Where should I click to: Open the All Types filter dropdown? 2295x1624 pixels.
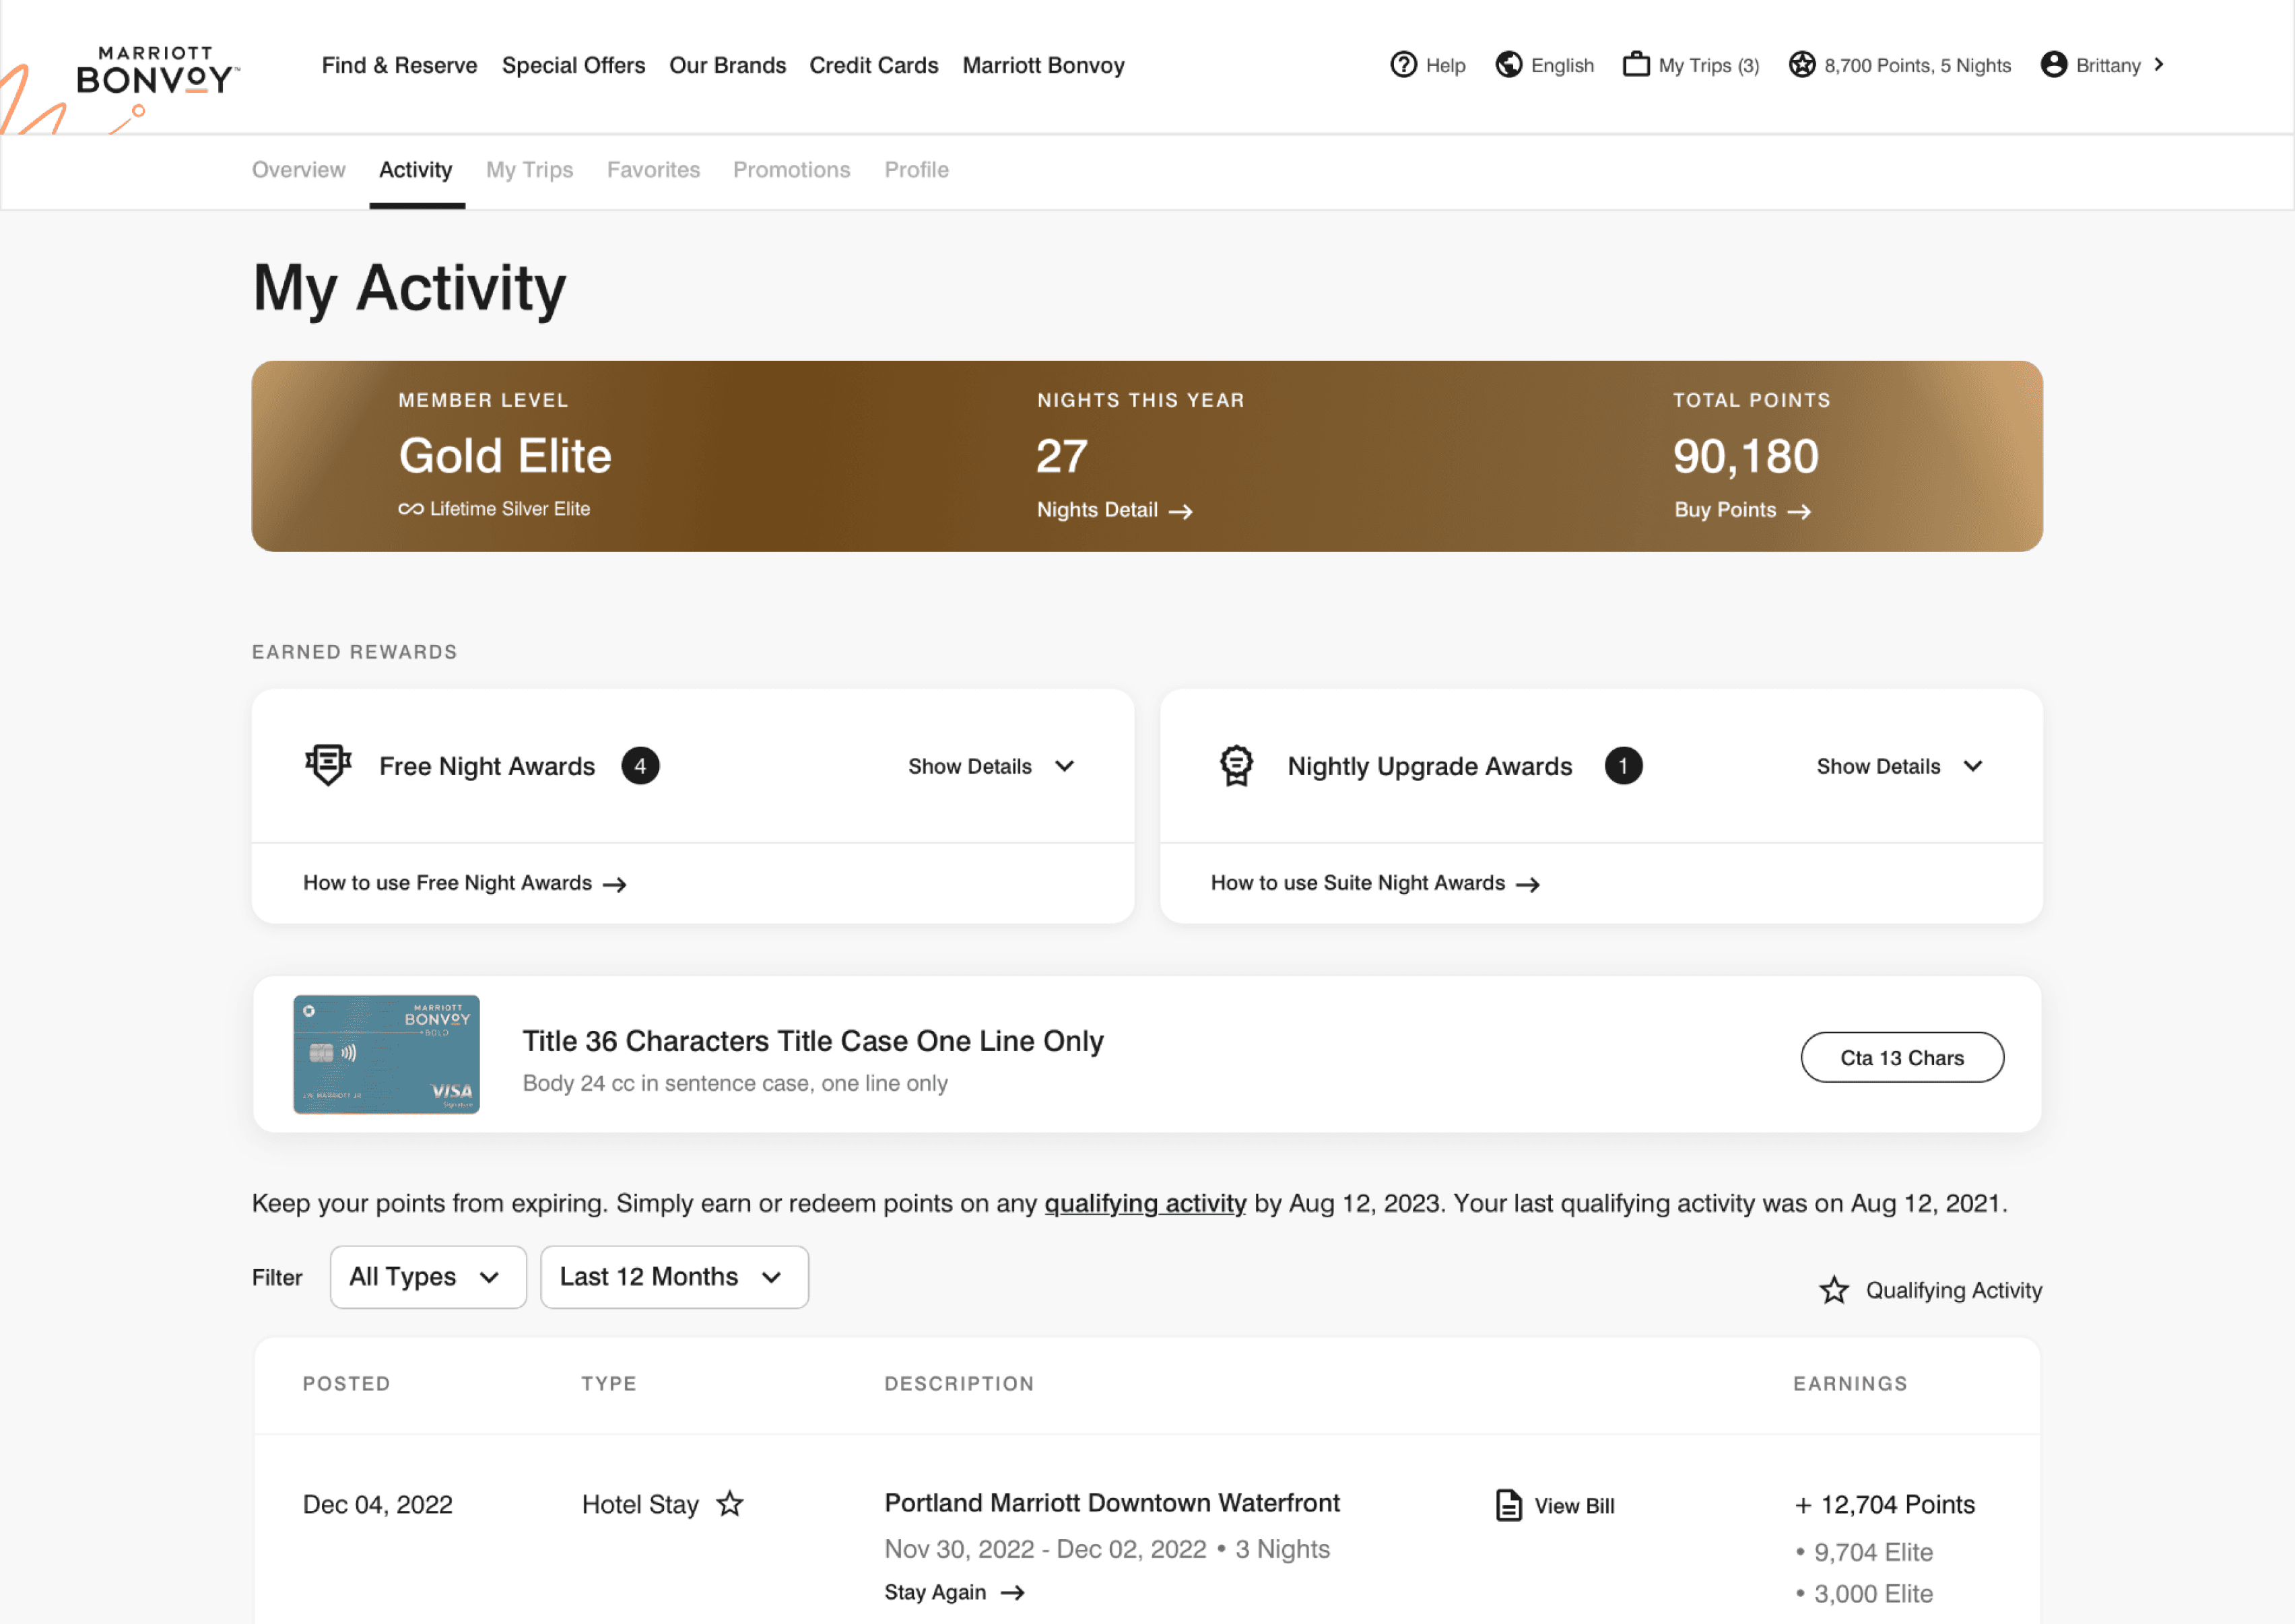tap(428, 1277)
